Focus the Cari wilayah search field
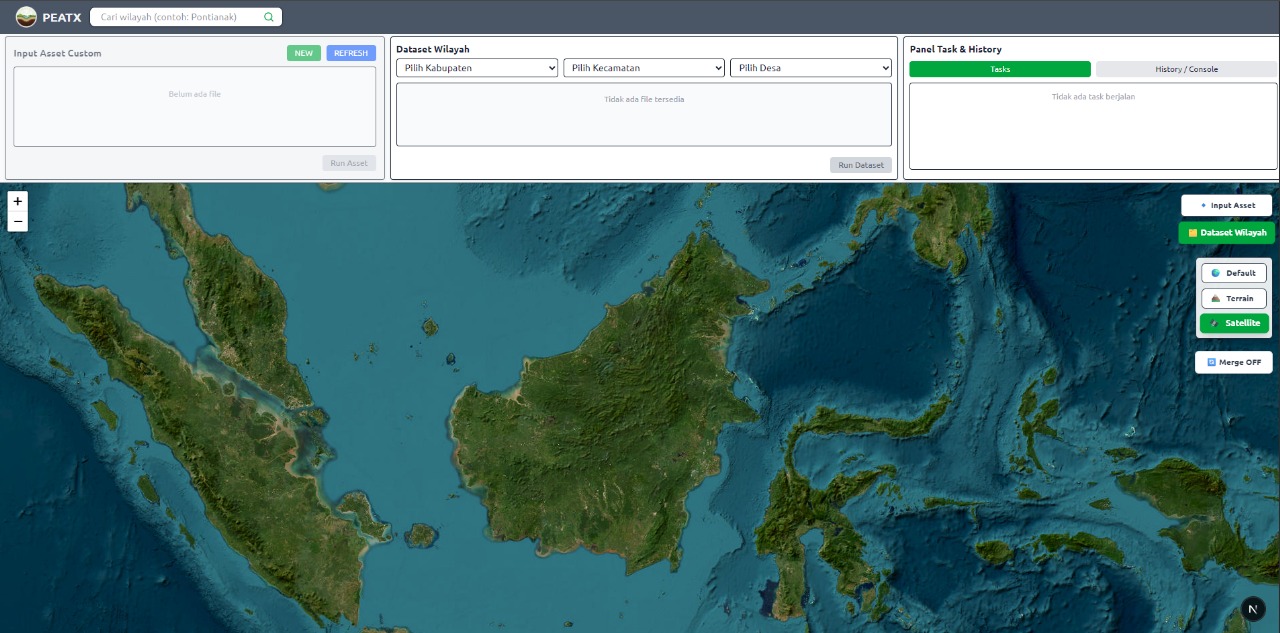This screenshot has height=633, width=1280. tap(175, 17)
